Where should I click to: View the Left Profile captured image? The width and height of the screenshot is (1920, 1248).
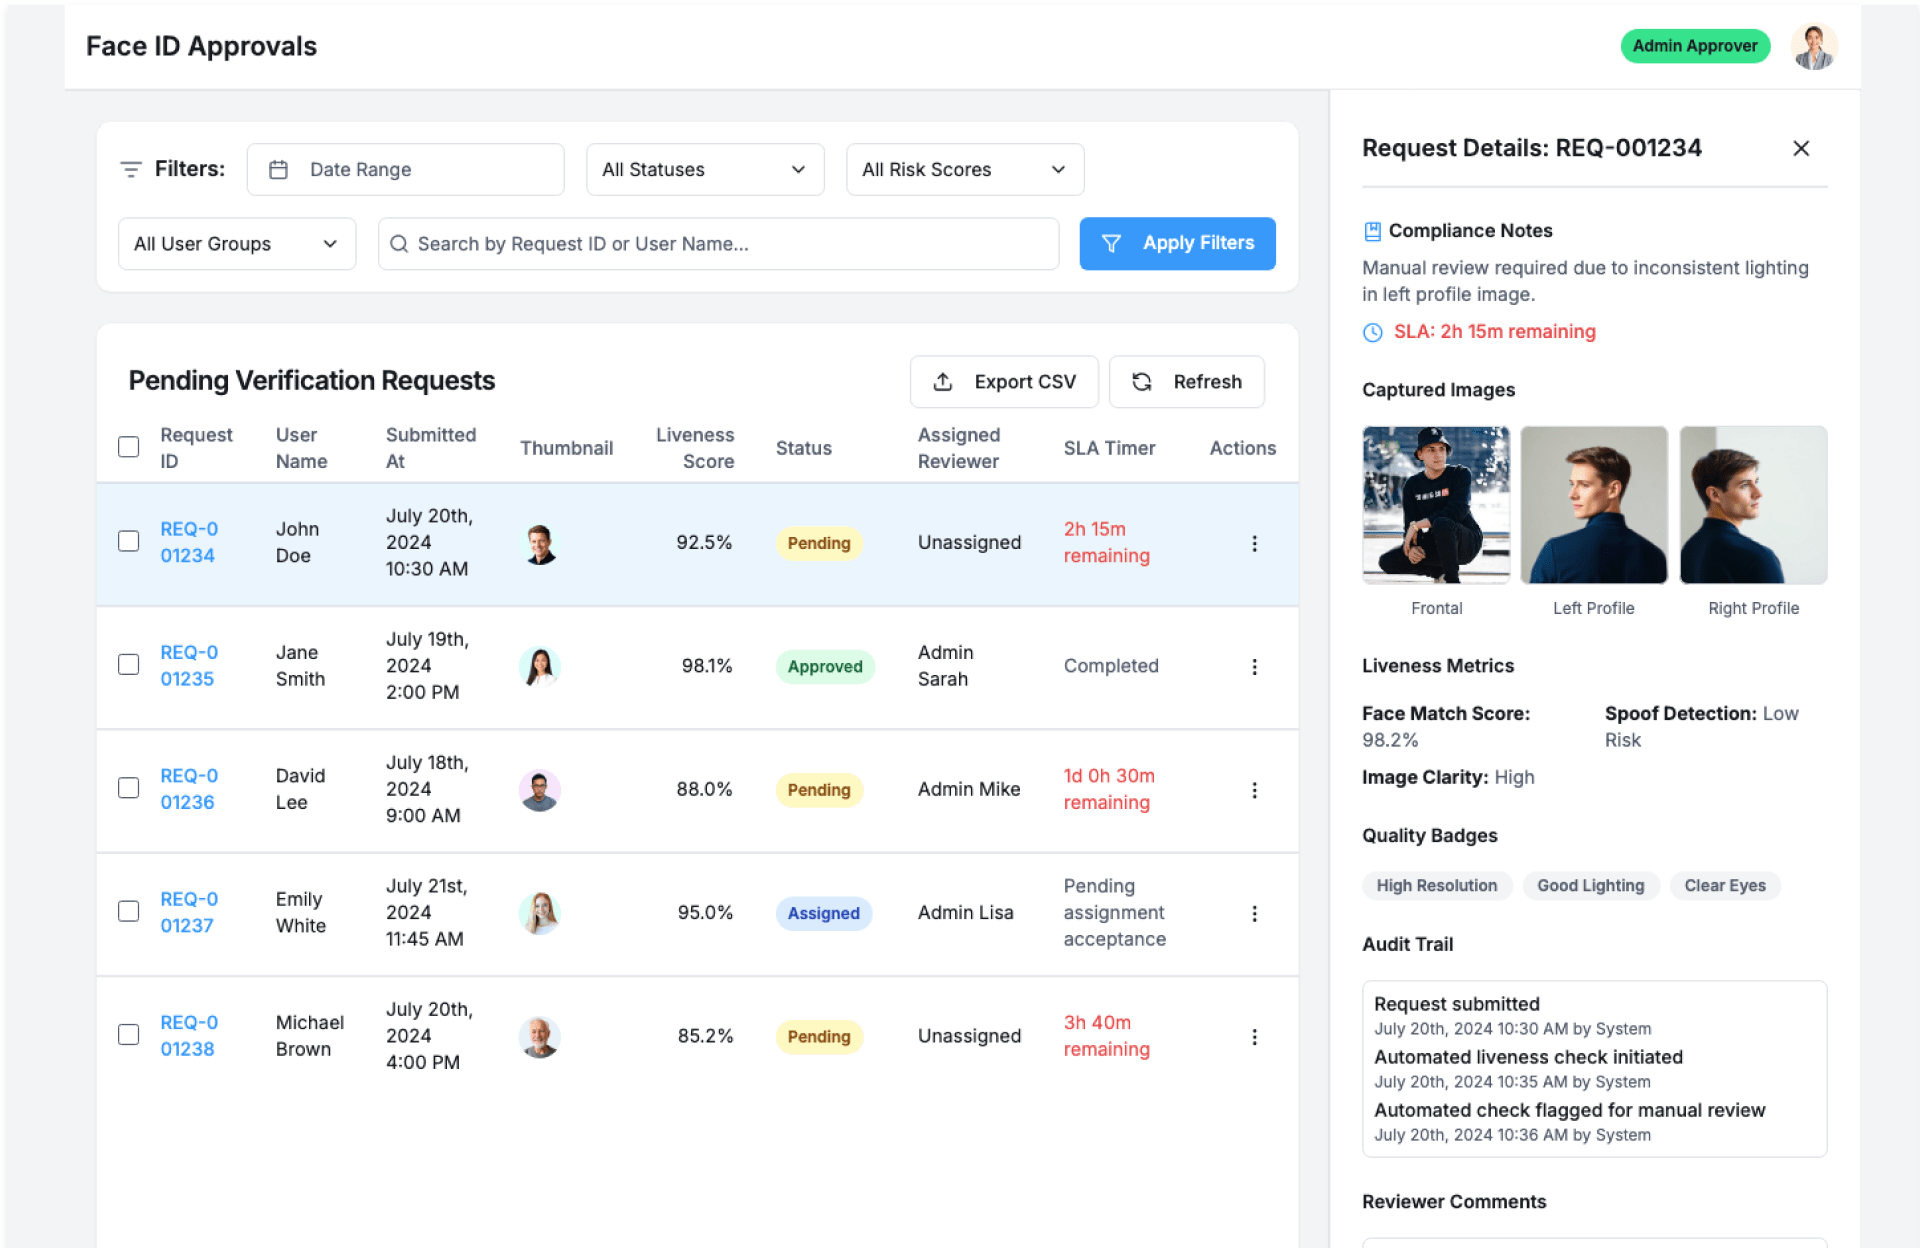(x=1593, y=505)
